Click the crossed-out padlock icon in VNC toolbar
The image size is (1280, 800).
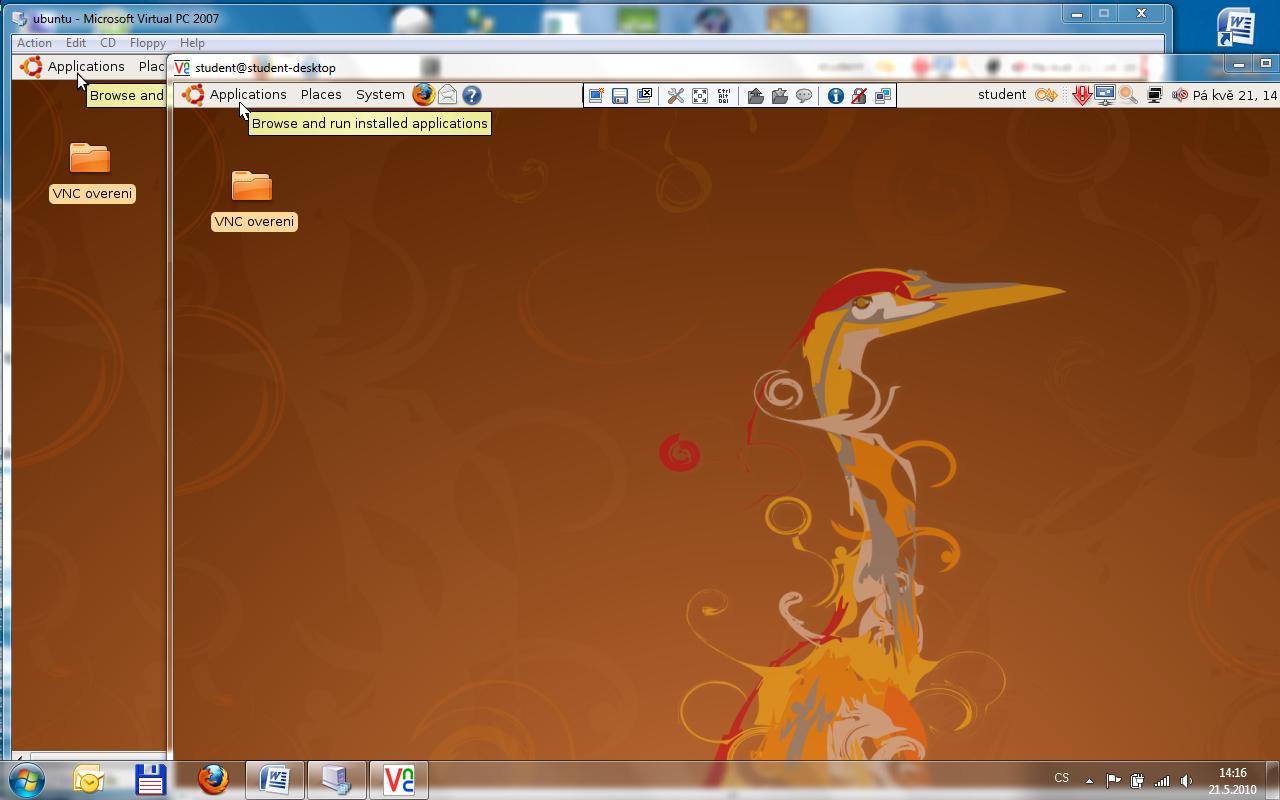tap(859, 96)
